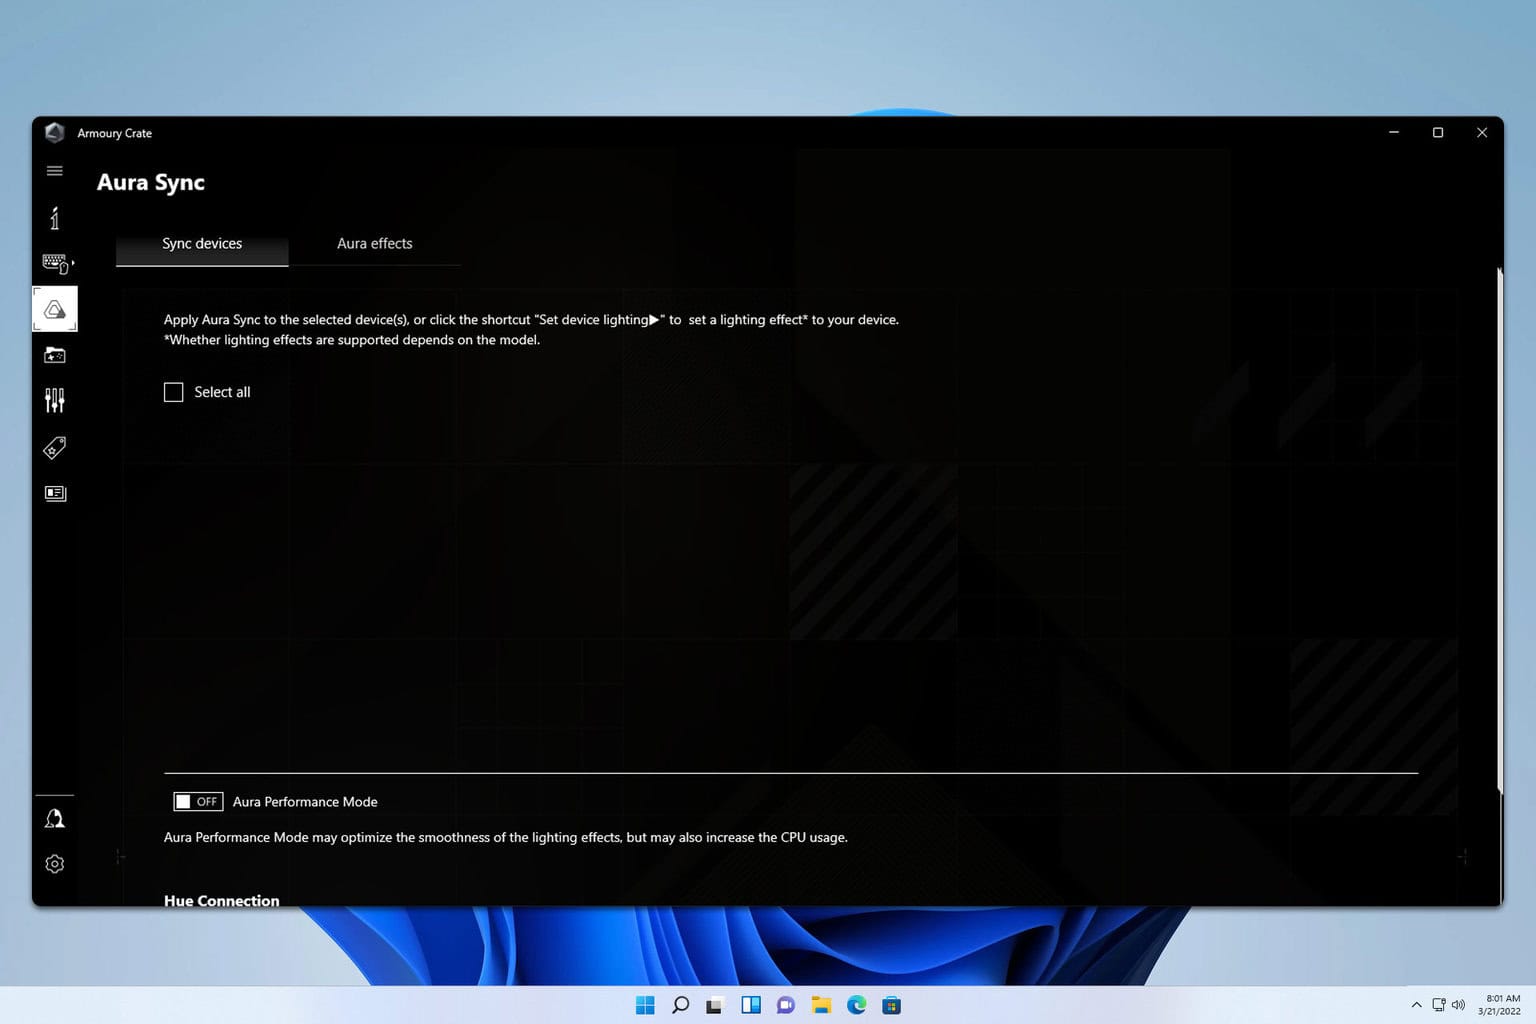Minimize the Armoury Crate window

(x=1394, y=133)
